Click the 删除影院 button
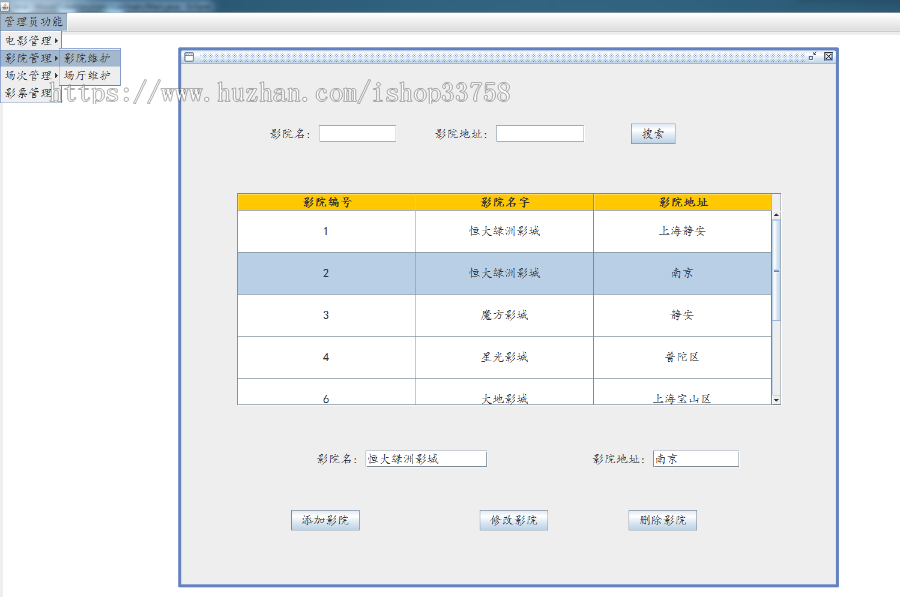 click(662, 520)
